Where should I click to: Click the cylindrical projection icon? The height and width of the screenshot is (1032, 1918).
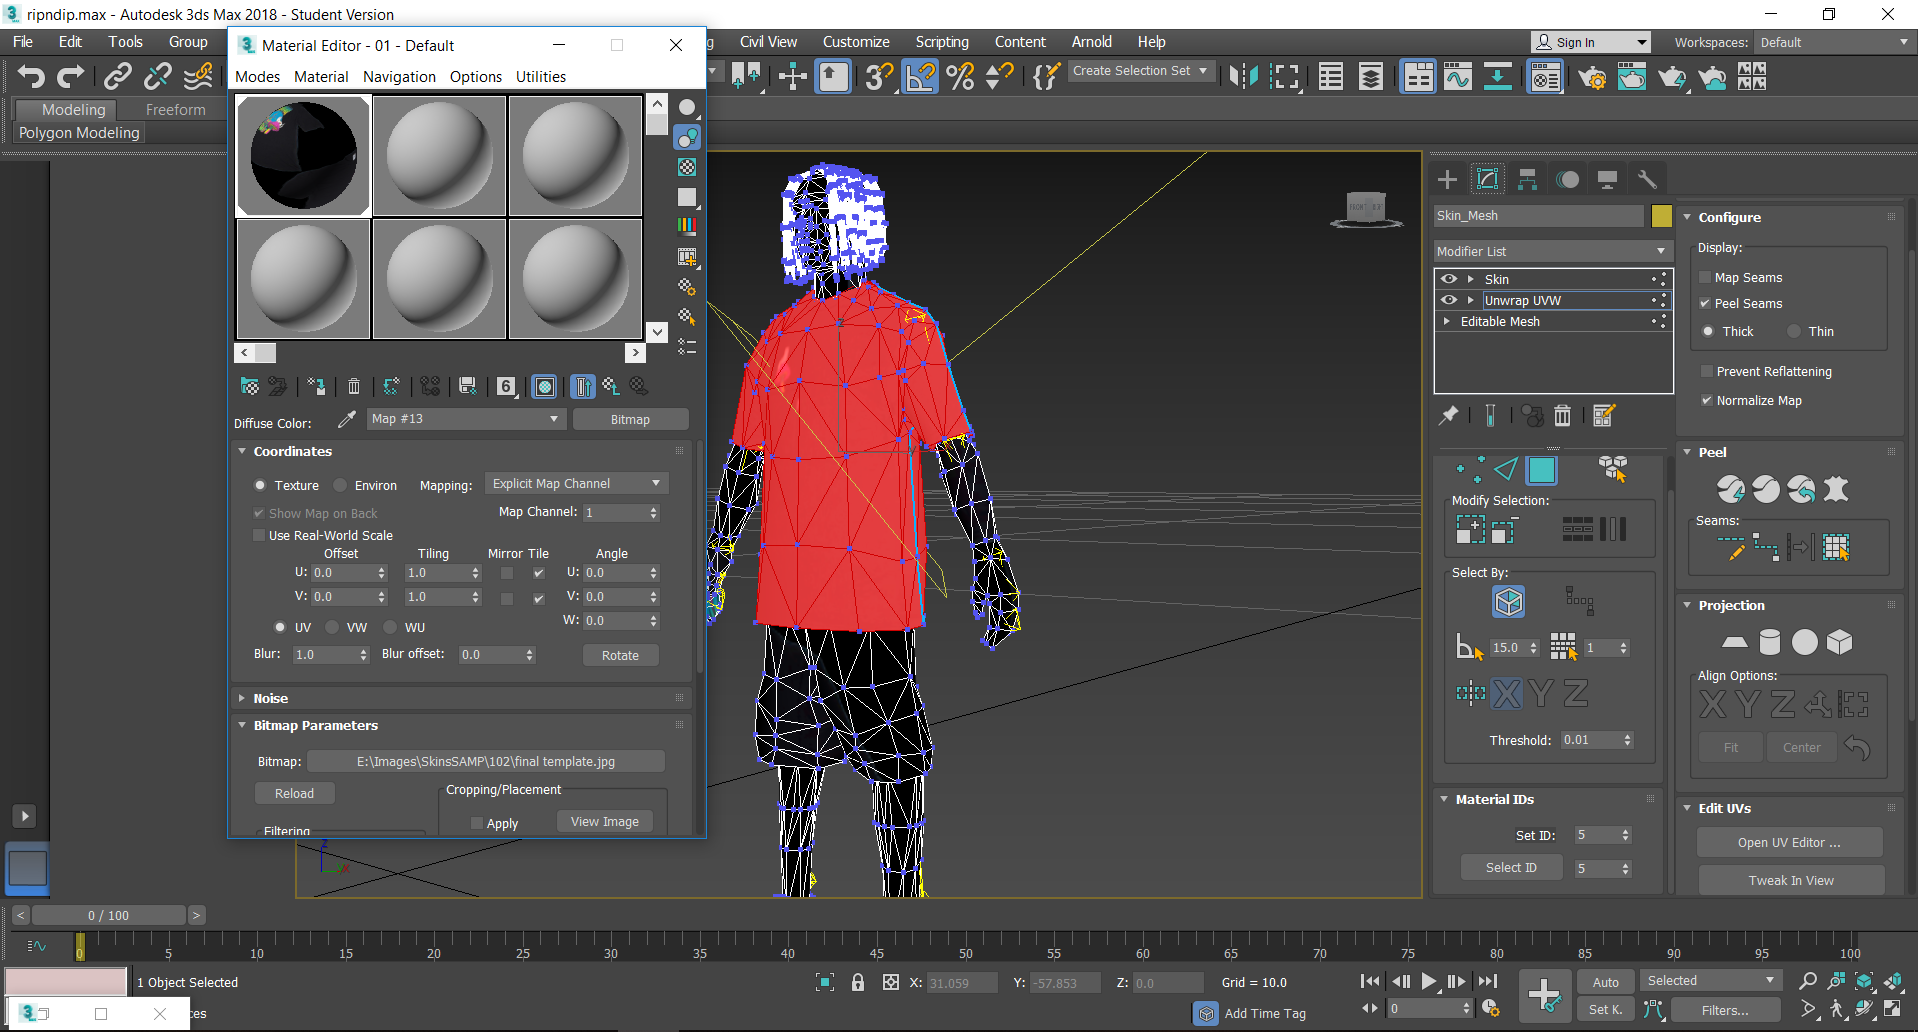1769,642
